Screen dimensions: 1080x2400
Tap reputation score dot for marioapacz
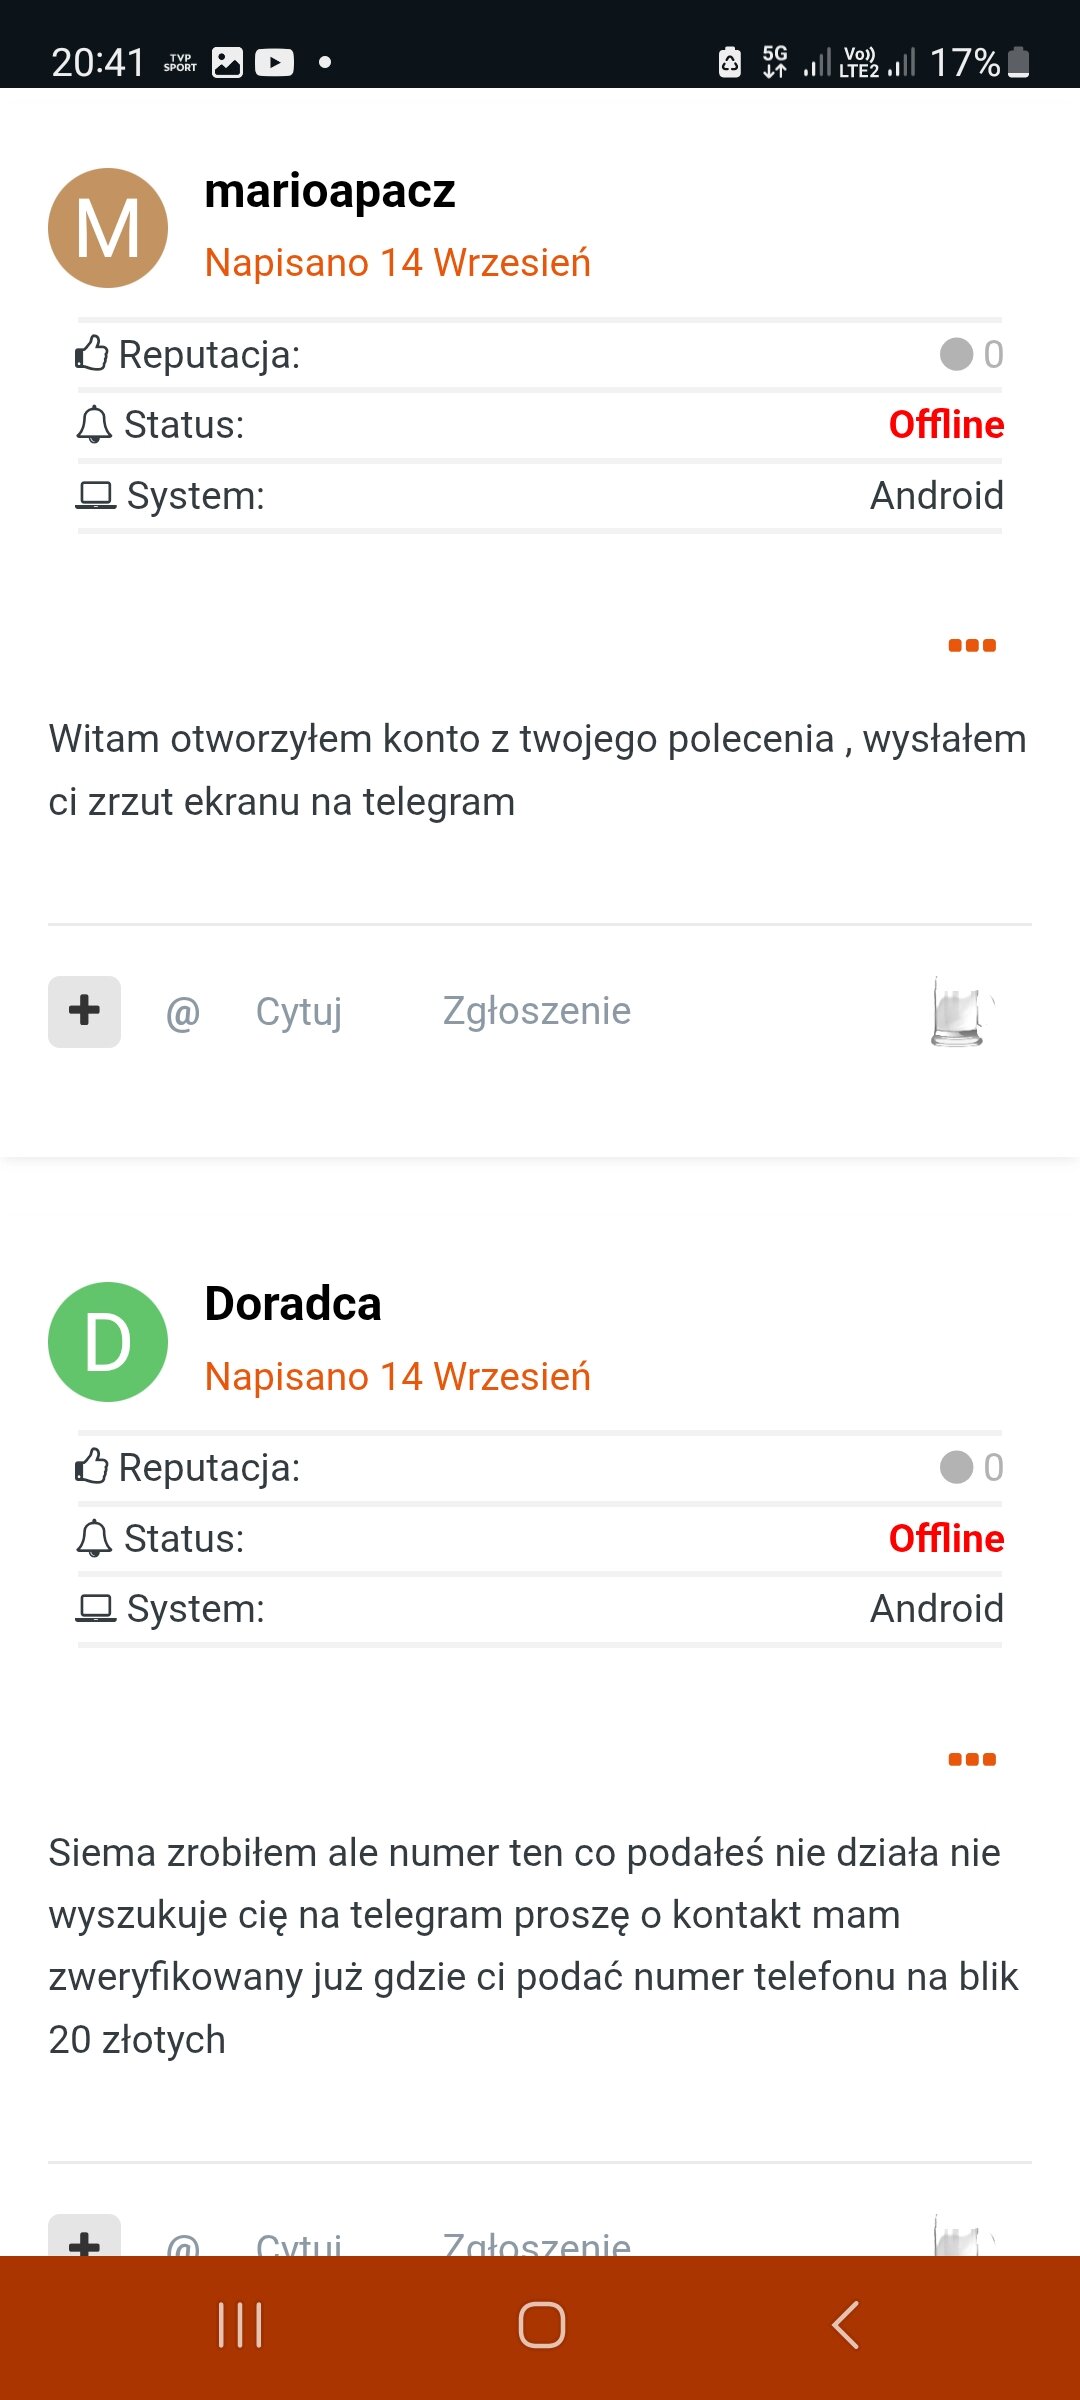click(957, 354)
